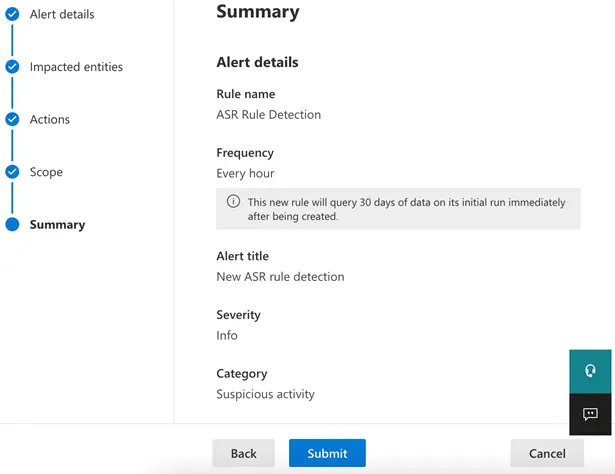Click the info icon in the notice banner
The width and height of the screenshot is (615, 474).
tap(233, 202)
